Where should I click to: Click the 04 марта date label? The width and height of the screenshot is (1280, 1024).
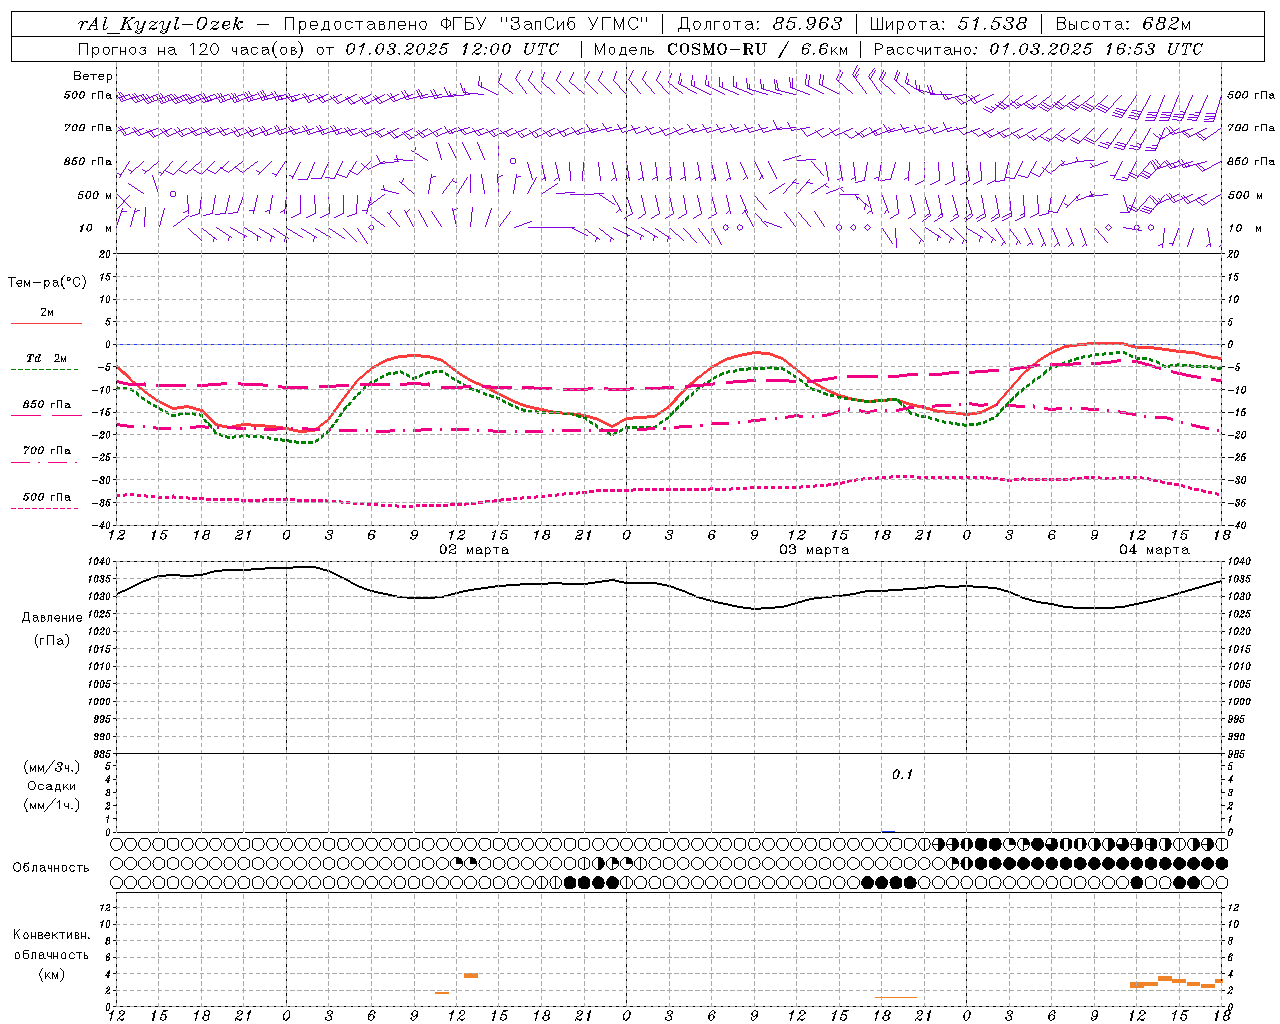click(x=1154, y=550)
